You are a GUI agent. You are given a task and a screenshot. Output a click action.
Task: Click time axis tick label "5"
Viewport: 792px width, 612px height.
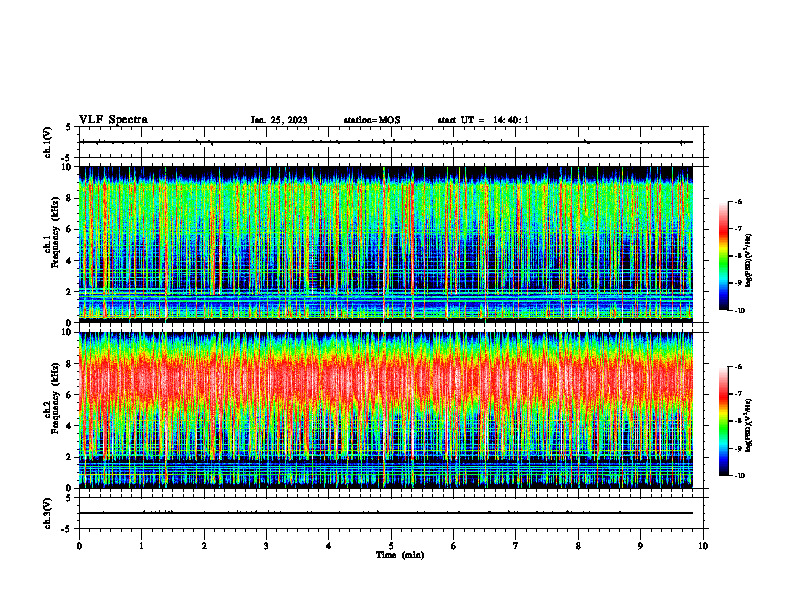(391, 546)
